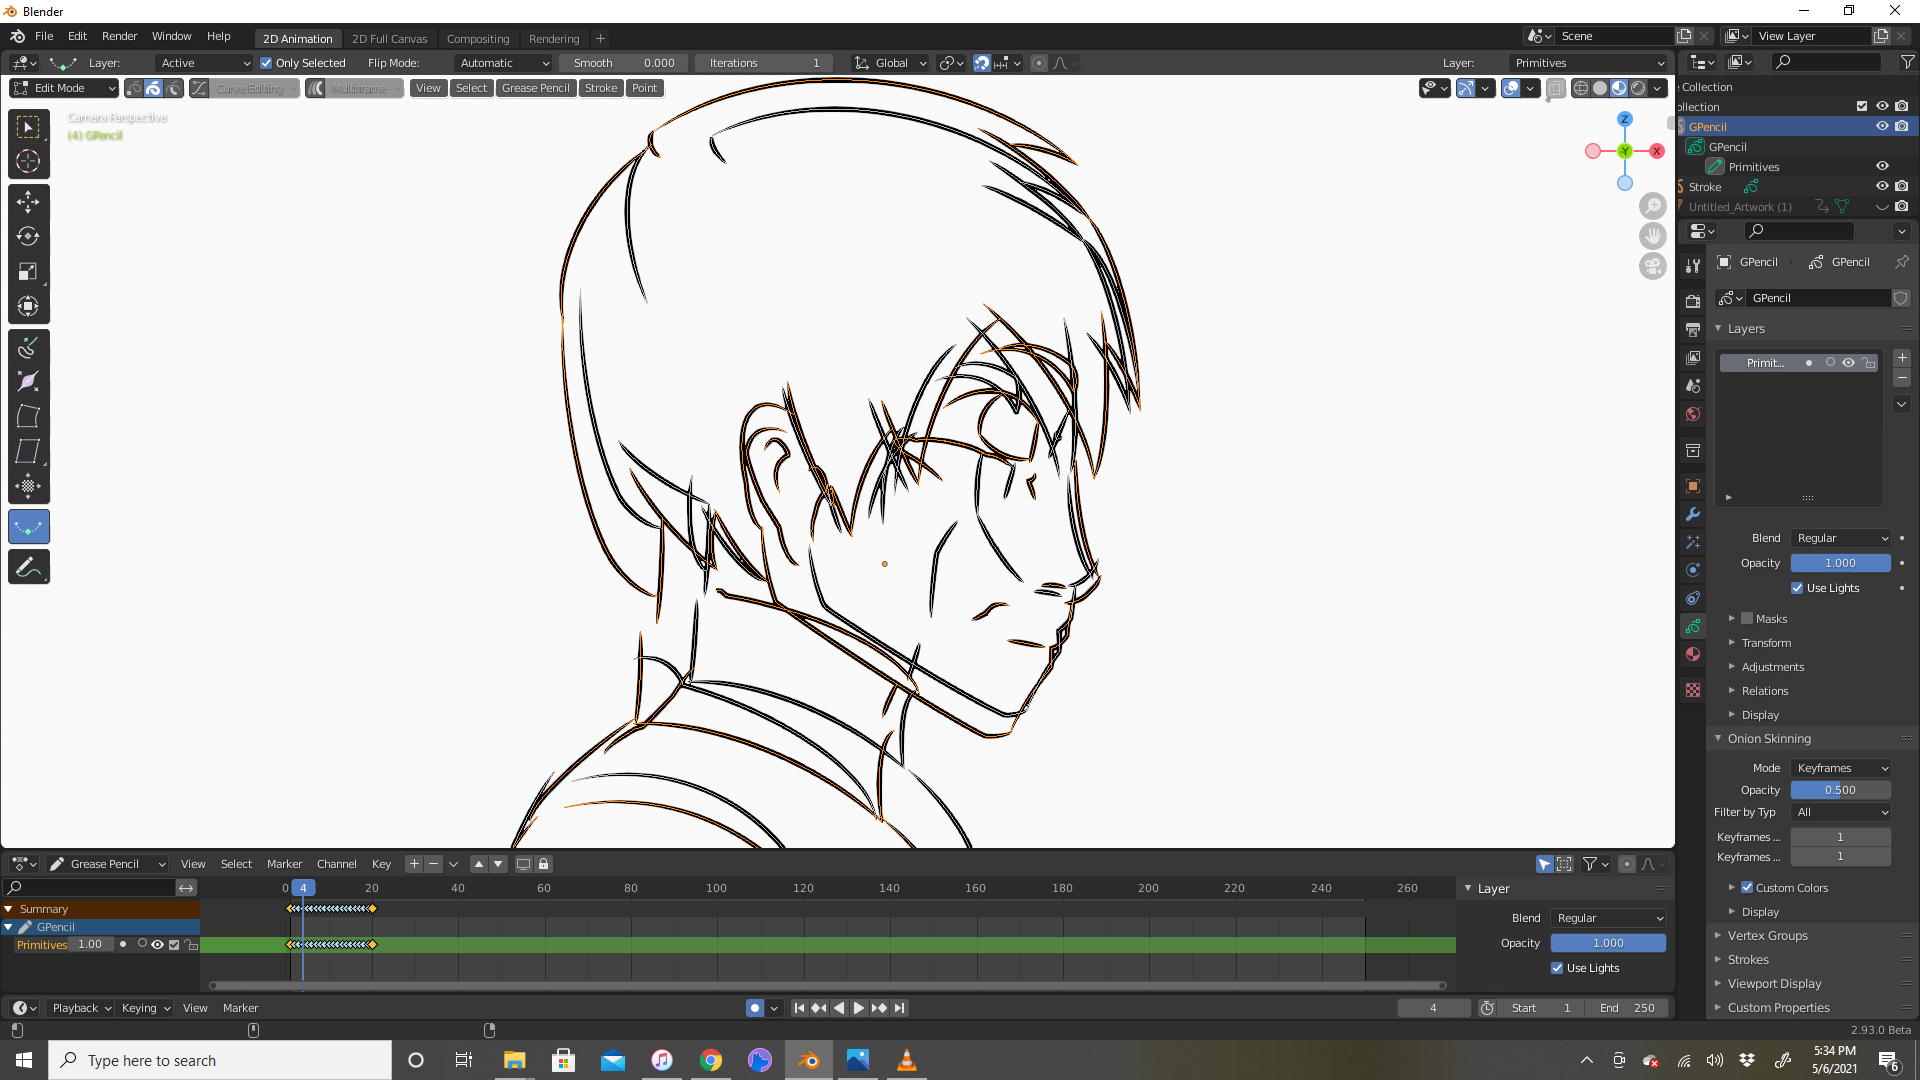This screenshot has width=1920, height=1080.
Task: Toggle Custom Colors checkbox
Action: [1747, 887]
